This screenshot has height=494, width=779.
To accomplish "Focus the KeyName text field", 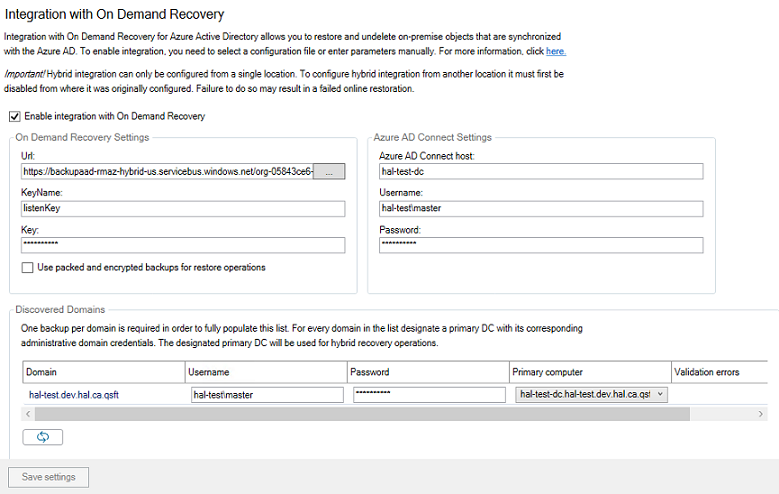I will 182,209.
